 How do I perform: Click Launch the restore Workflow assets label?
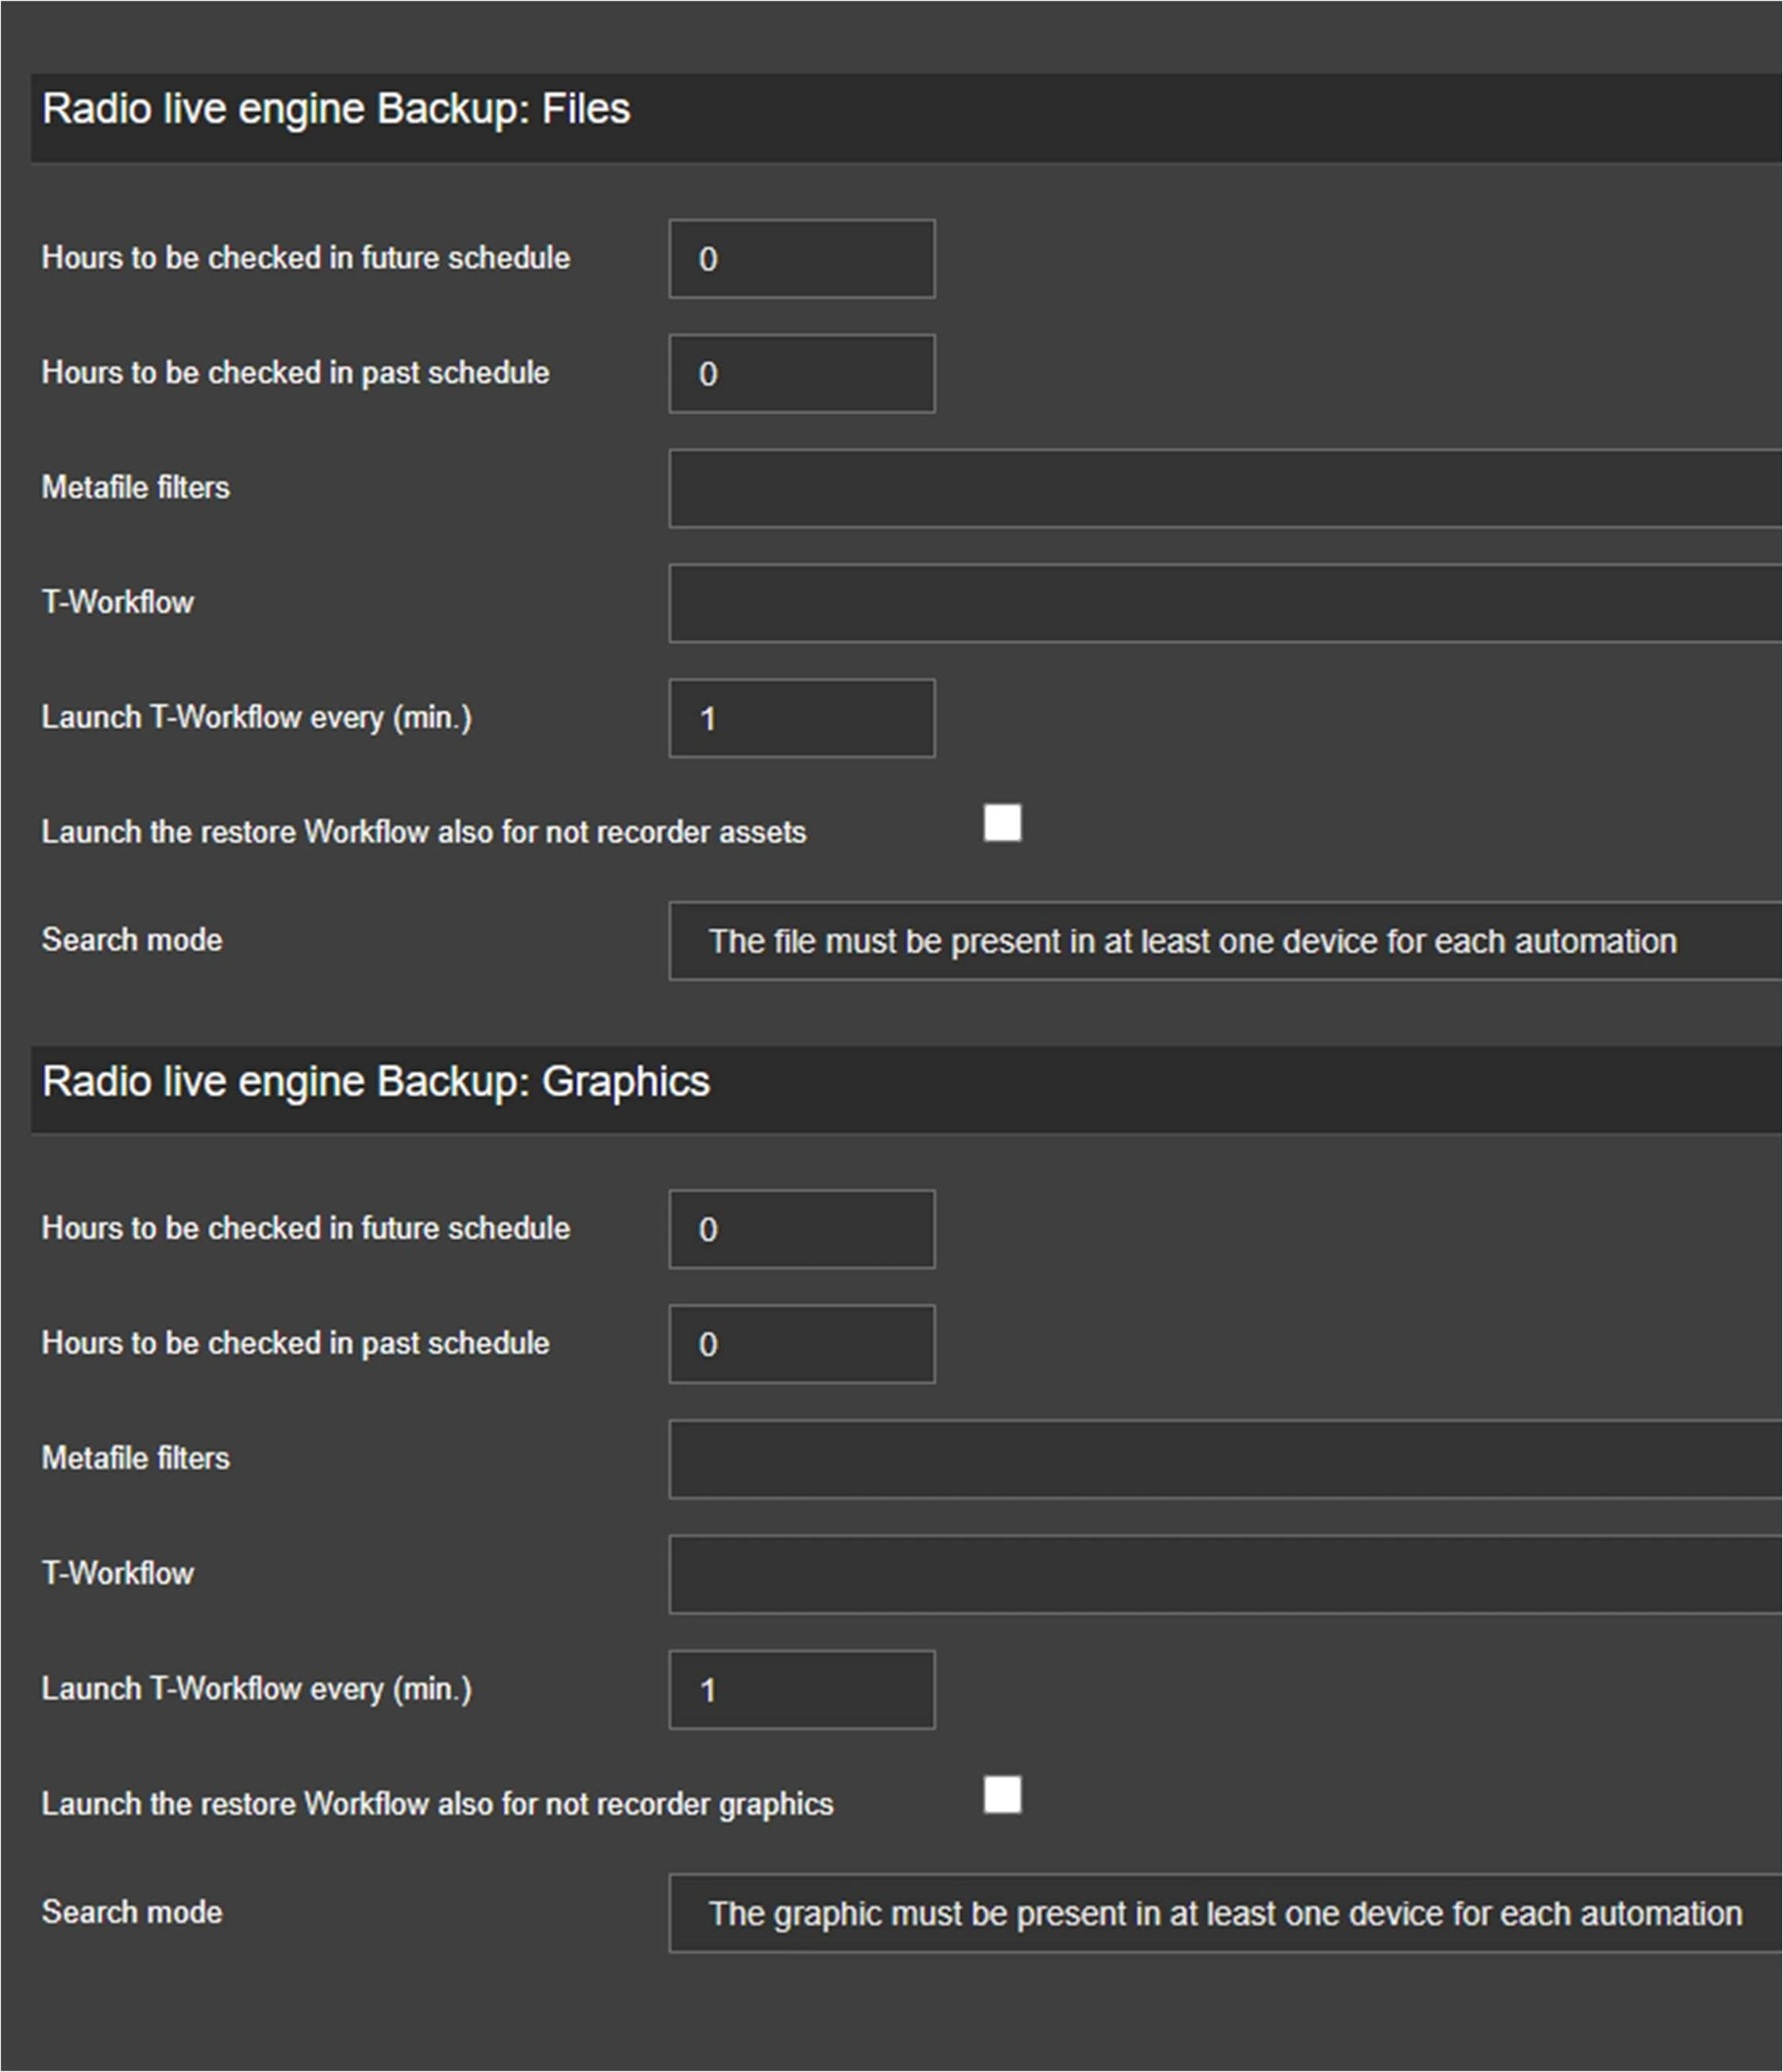click(x=423, y=832)
